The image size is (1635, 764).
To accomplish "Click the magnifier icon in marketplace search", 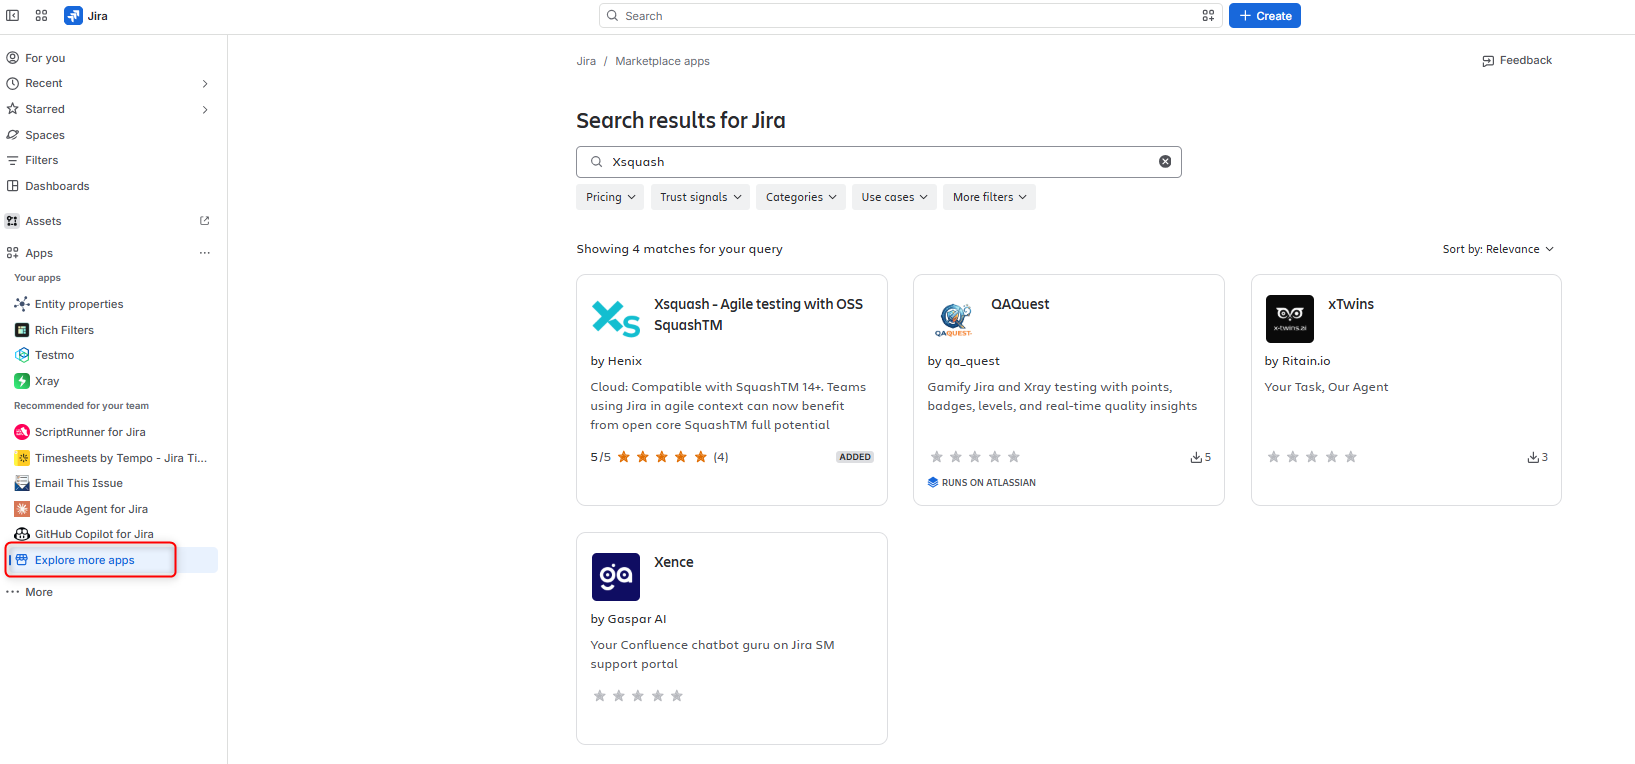I will [596, 162].
